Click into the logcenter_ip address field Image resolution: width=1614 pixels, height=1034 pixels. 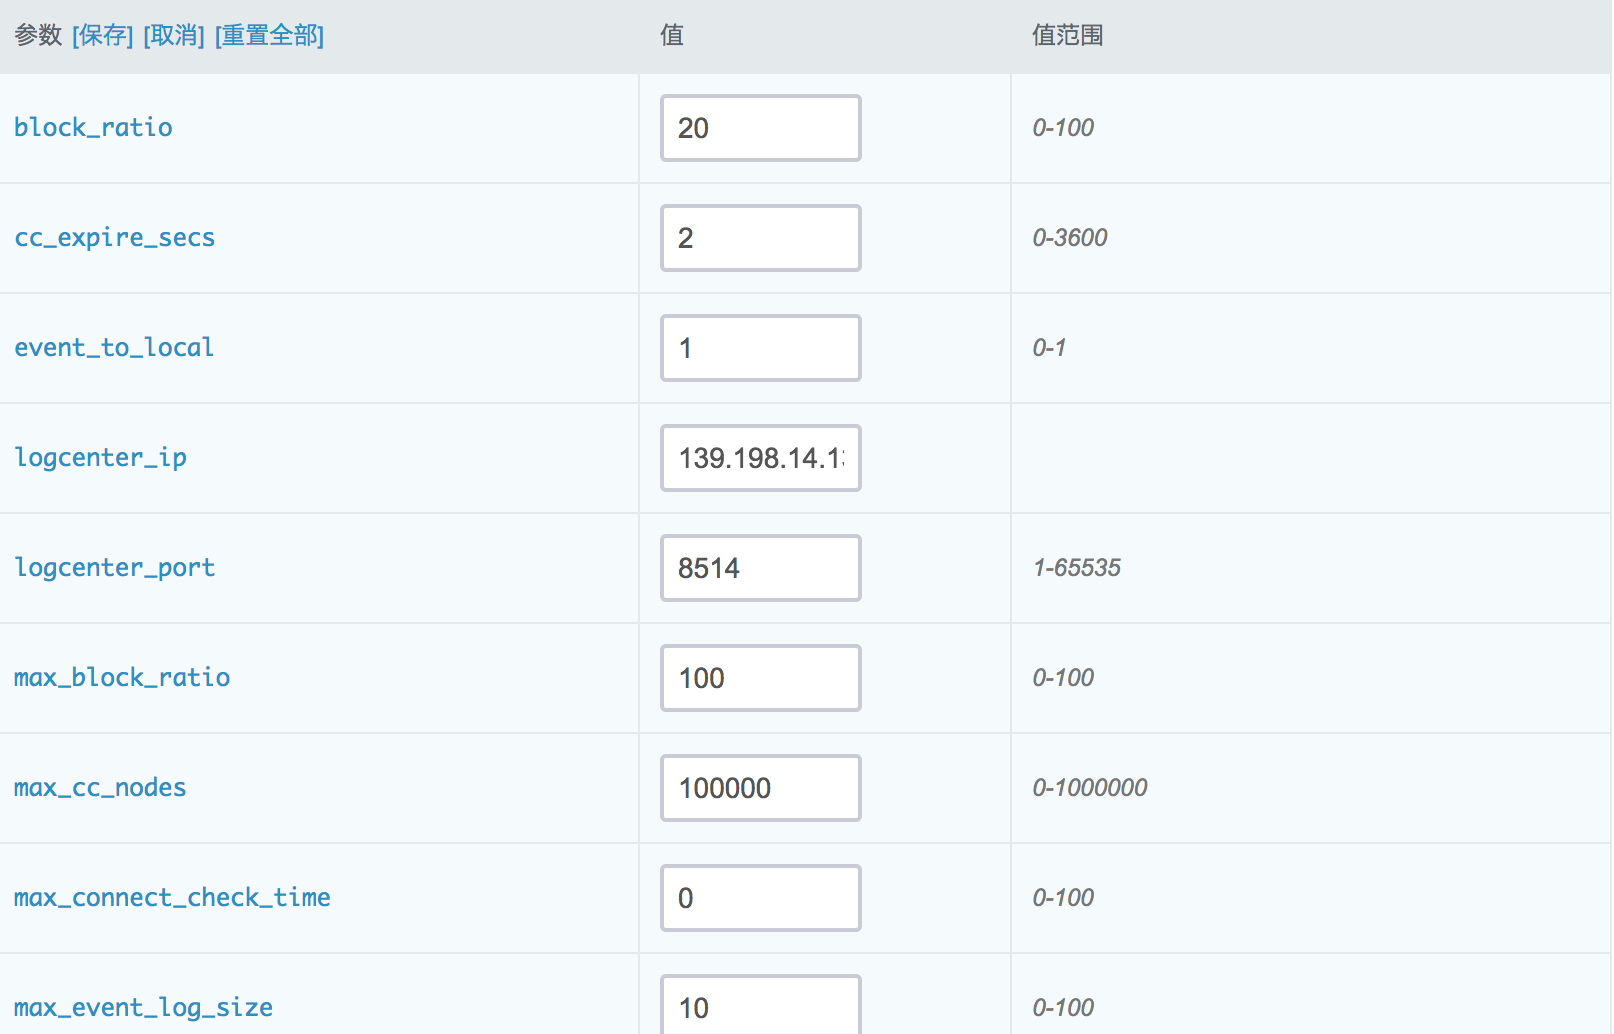tap(760, 458)
